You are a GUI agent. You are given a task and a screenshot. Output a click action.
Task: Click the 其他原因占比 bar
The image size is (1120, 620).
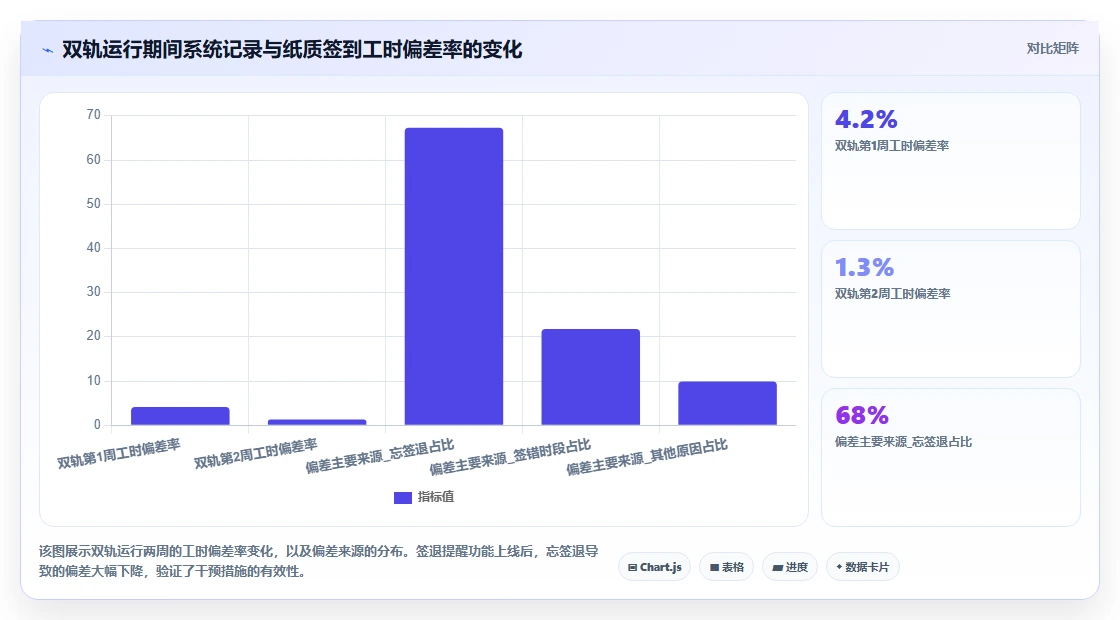coord(727,404)
